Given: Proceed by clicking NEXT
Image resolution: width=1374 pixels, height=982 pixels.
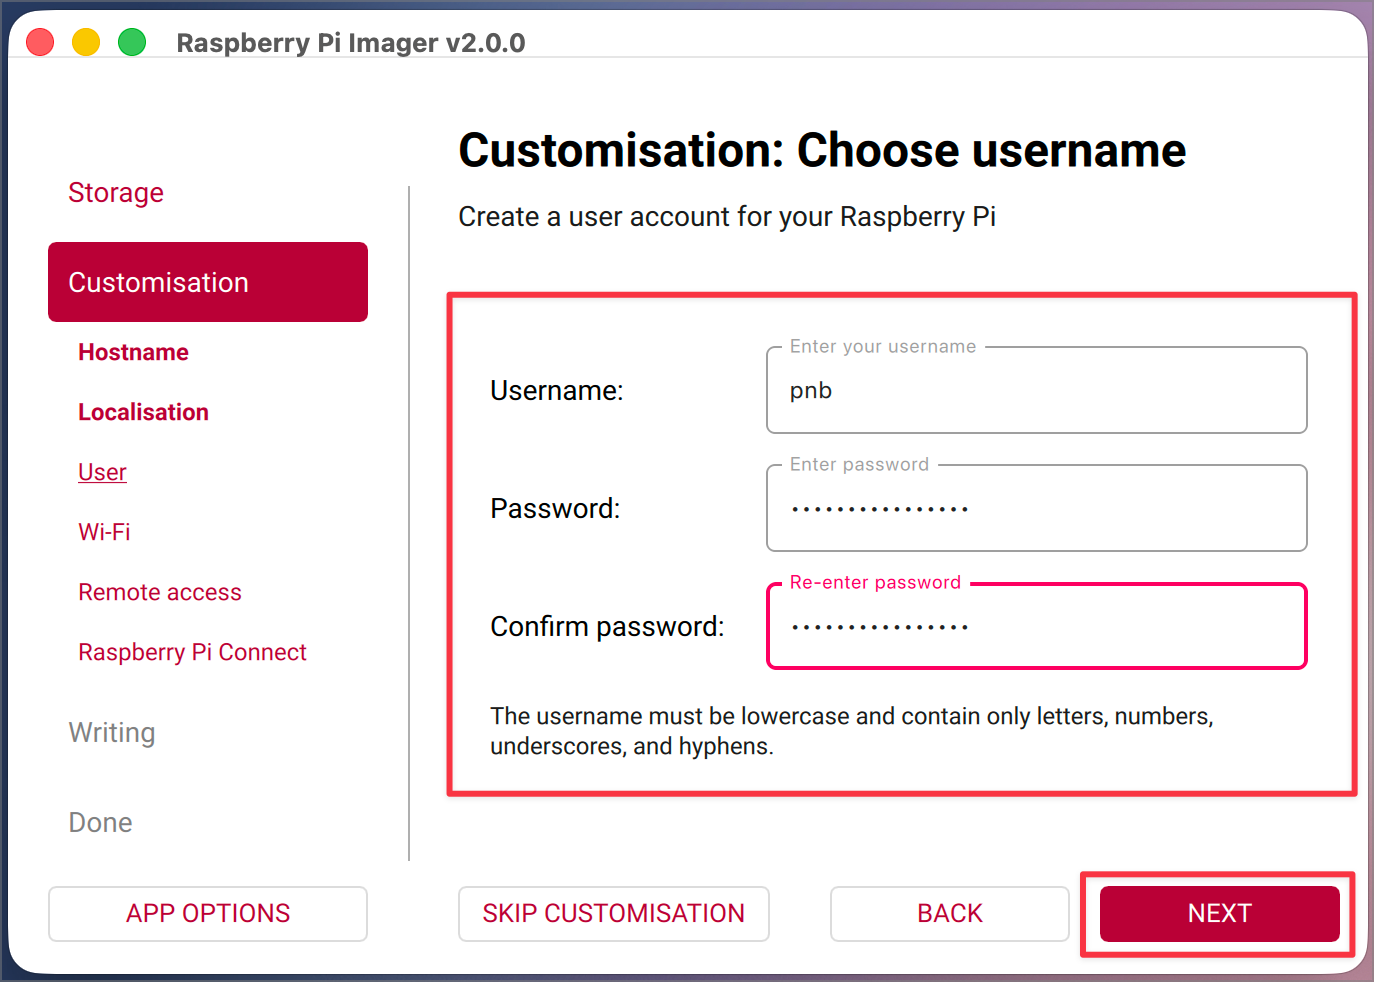Looking at the screenshot, I should click(1219, 913).
